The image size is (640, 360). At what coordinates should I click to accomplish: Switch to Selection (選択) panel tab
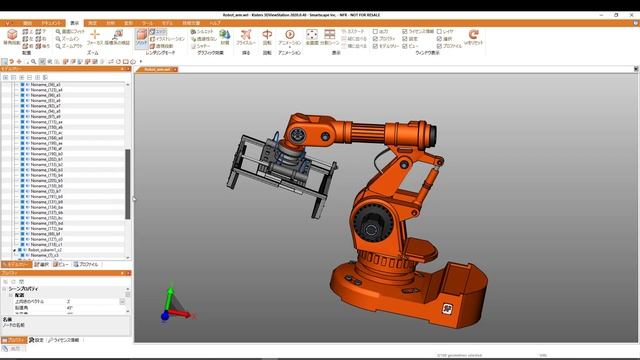pos(41,264)
